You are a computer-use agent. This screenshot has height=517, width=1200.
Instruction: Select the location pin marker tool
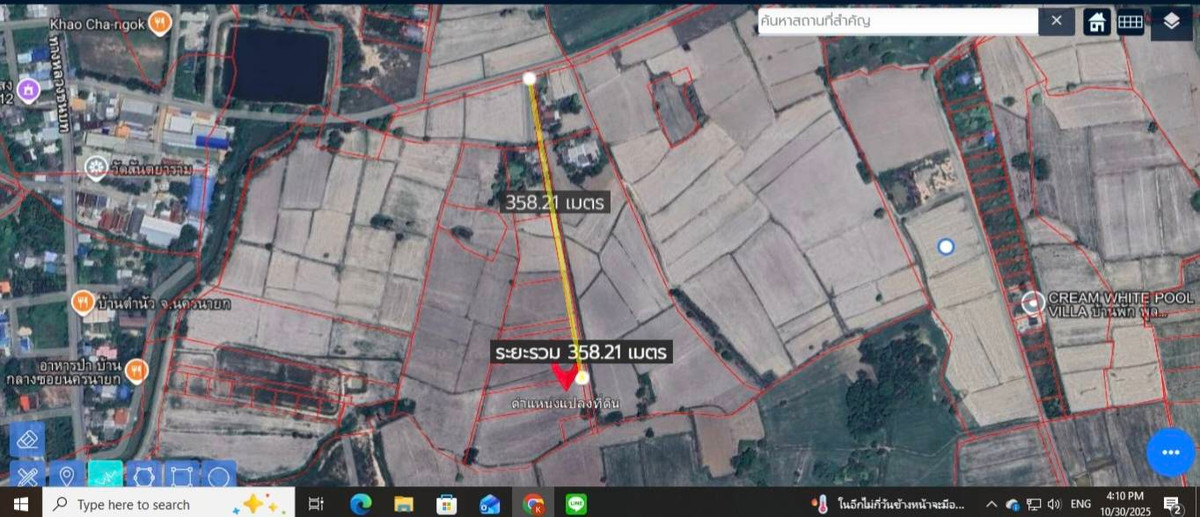[x=66, y=476]
